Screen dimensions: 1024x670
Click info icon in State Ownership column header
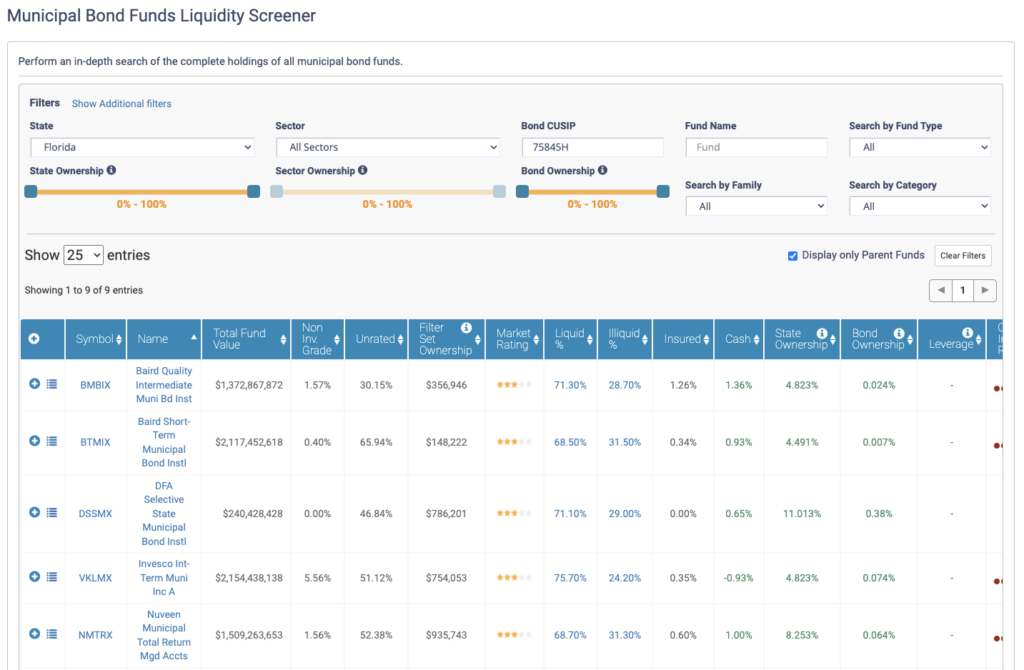coord(822,333)
